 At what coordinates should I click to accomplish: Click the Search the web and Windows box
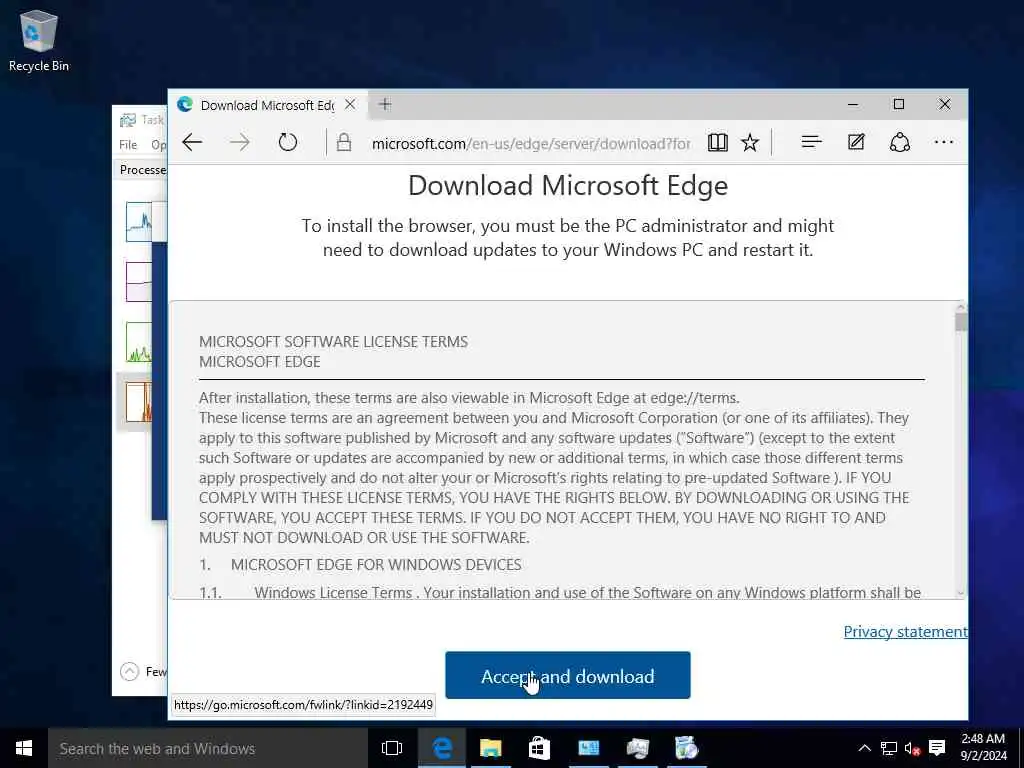(208, 748)
